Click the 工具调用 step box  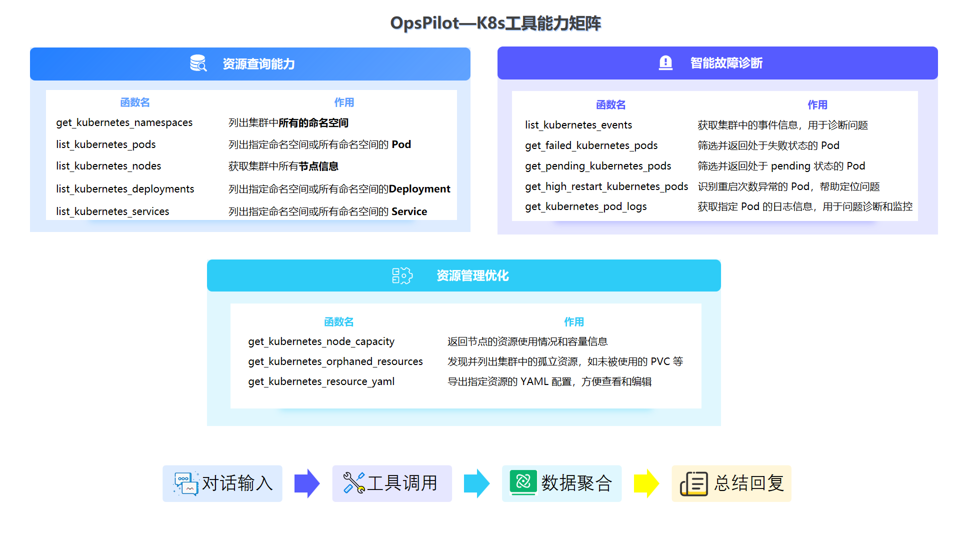[392, 483]
